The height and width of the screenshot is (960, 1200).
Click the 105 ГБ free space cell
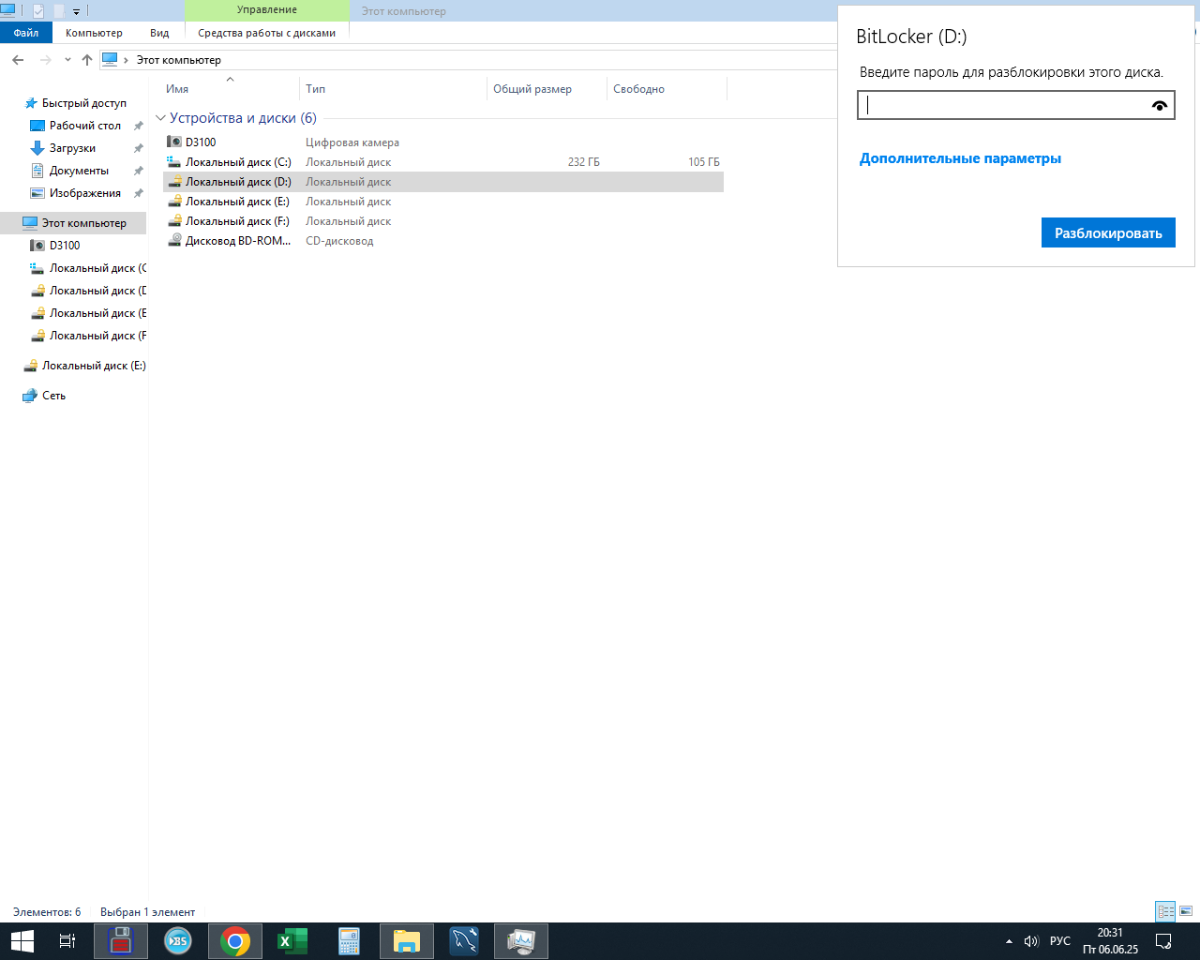(704, 162)
